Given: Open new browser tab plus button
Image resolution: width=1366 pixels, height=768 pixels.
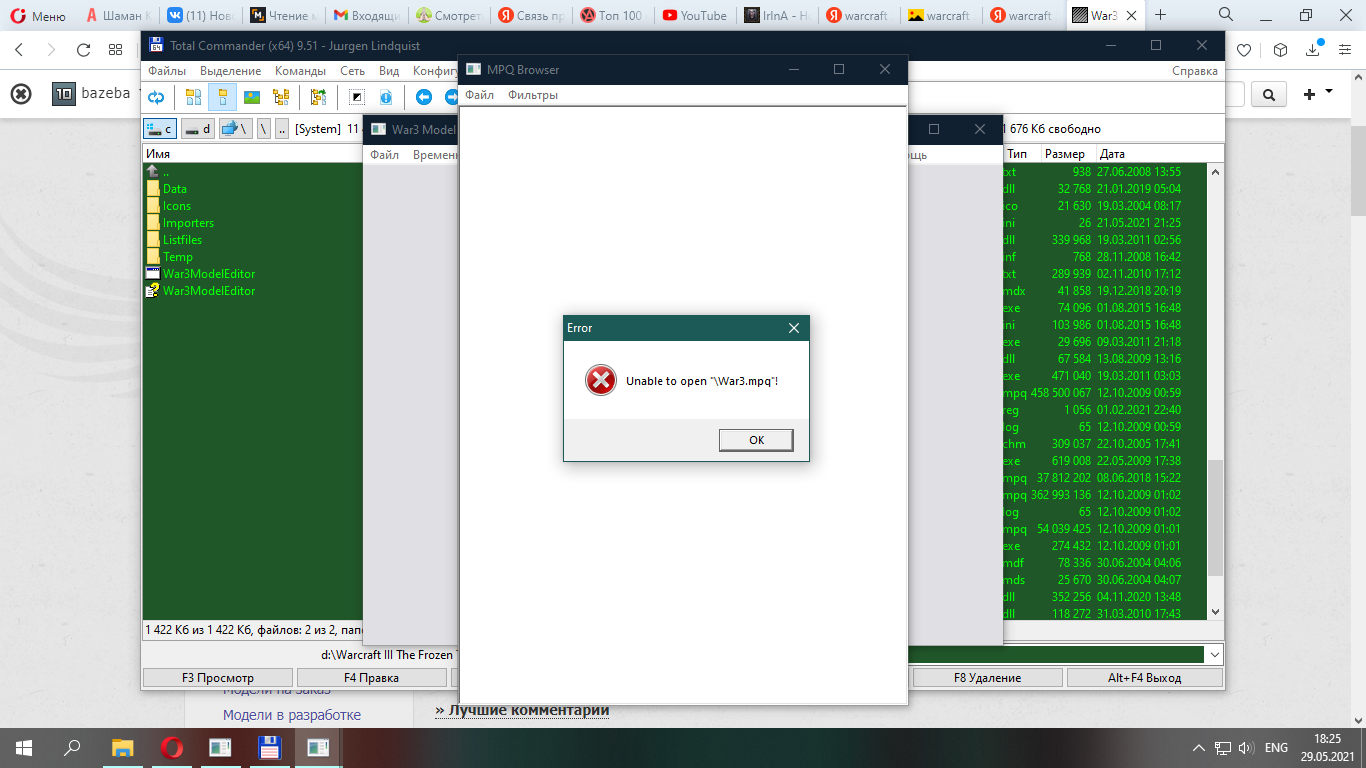Looking at the screenshot, I should pyautogui.click(x=1160, y=15).
